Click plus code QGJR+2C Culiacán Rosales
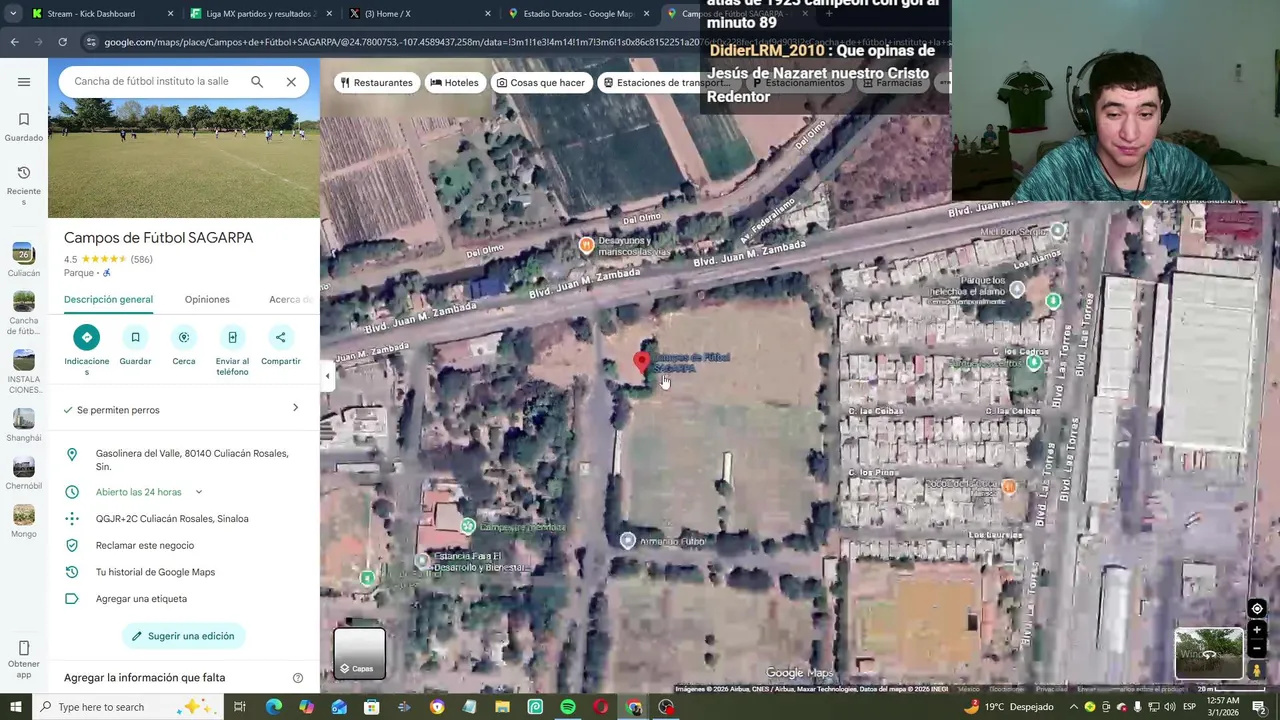 point(184,518)
